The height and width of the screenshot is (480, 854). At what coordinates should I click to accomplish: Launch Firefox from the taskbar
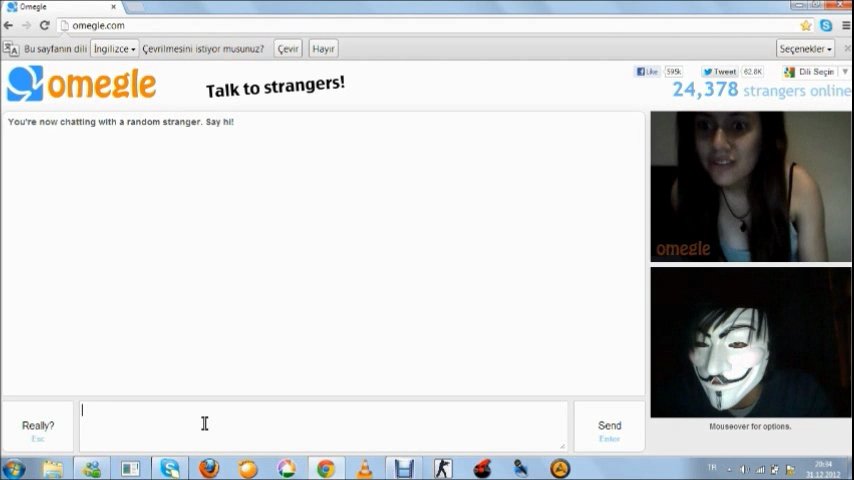point(209,469)
